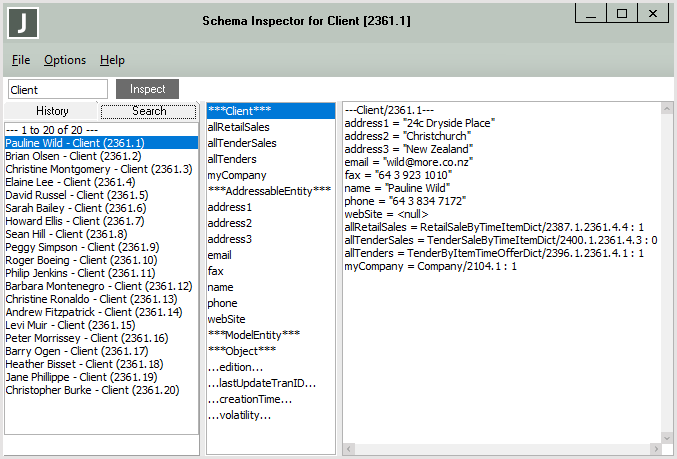Click the J application icon in title bar
Viewport: 677px width, 459px height.
[x=23, y=22]
